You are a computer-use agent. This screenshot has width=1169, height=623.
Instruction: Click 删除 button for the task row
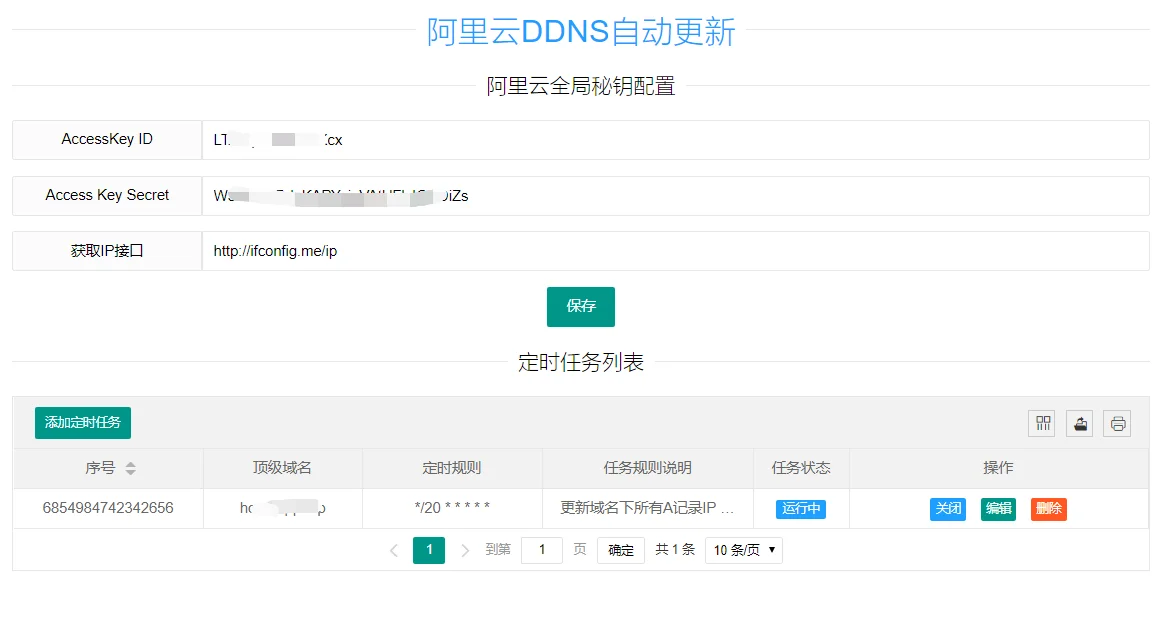point(1048,508)
